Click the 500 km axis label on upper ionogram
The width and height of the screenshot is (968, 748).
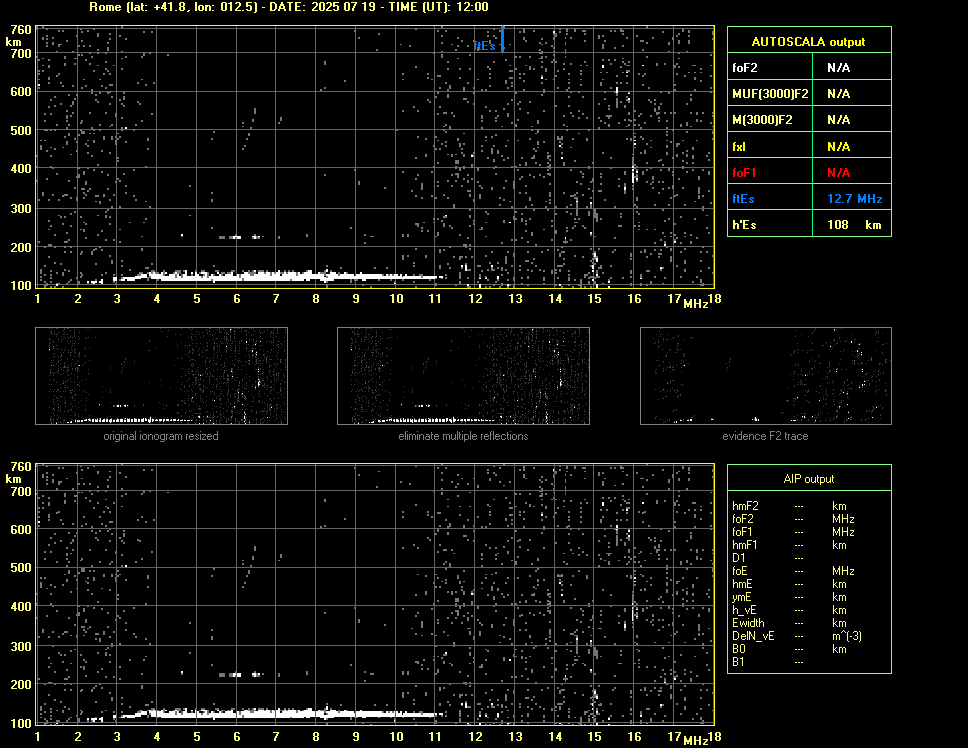coord(21,131)
